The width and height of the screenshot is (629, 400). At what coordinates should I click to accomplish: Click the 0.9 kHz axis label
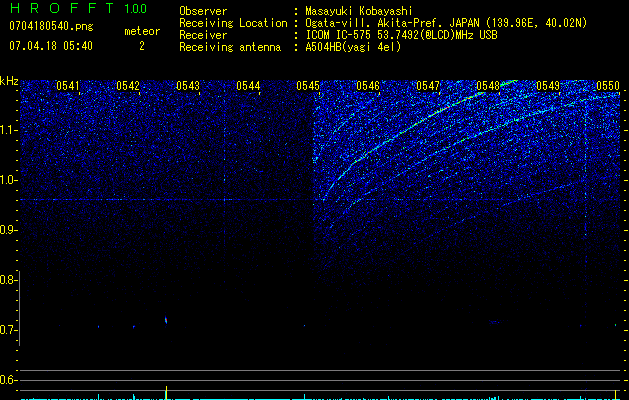click(x=9, y=230)
